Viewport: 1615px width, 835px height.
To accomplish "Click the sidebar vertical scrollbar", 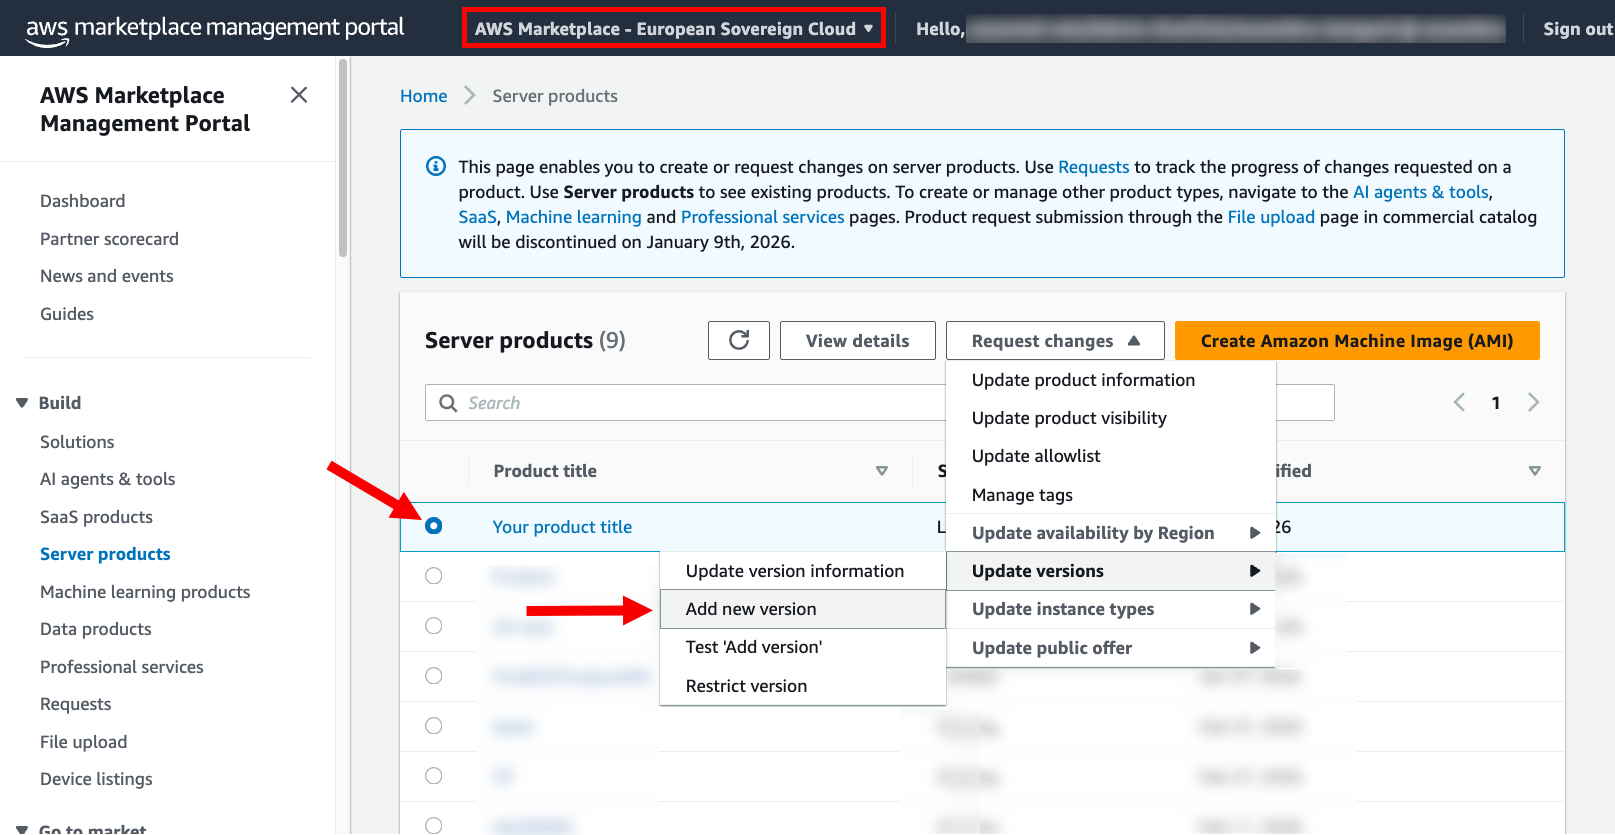I will (x=343, y=158).
